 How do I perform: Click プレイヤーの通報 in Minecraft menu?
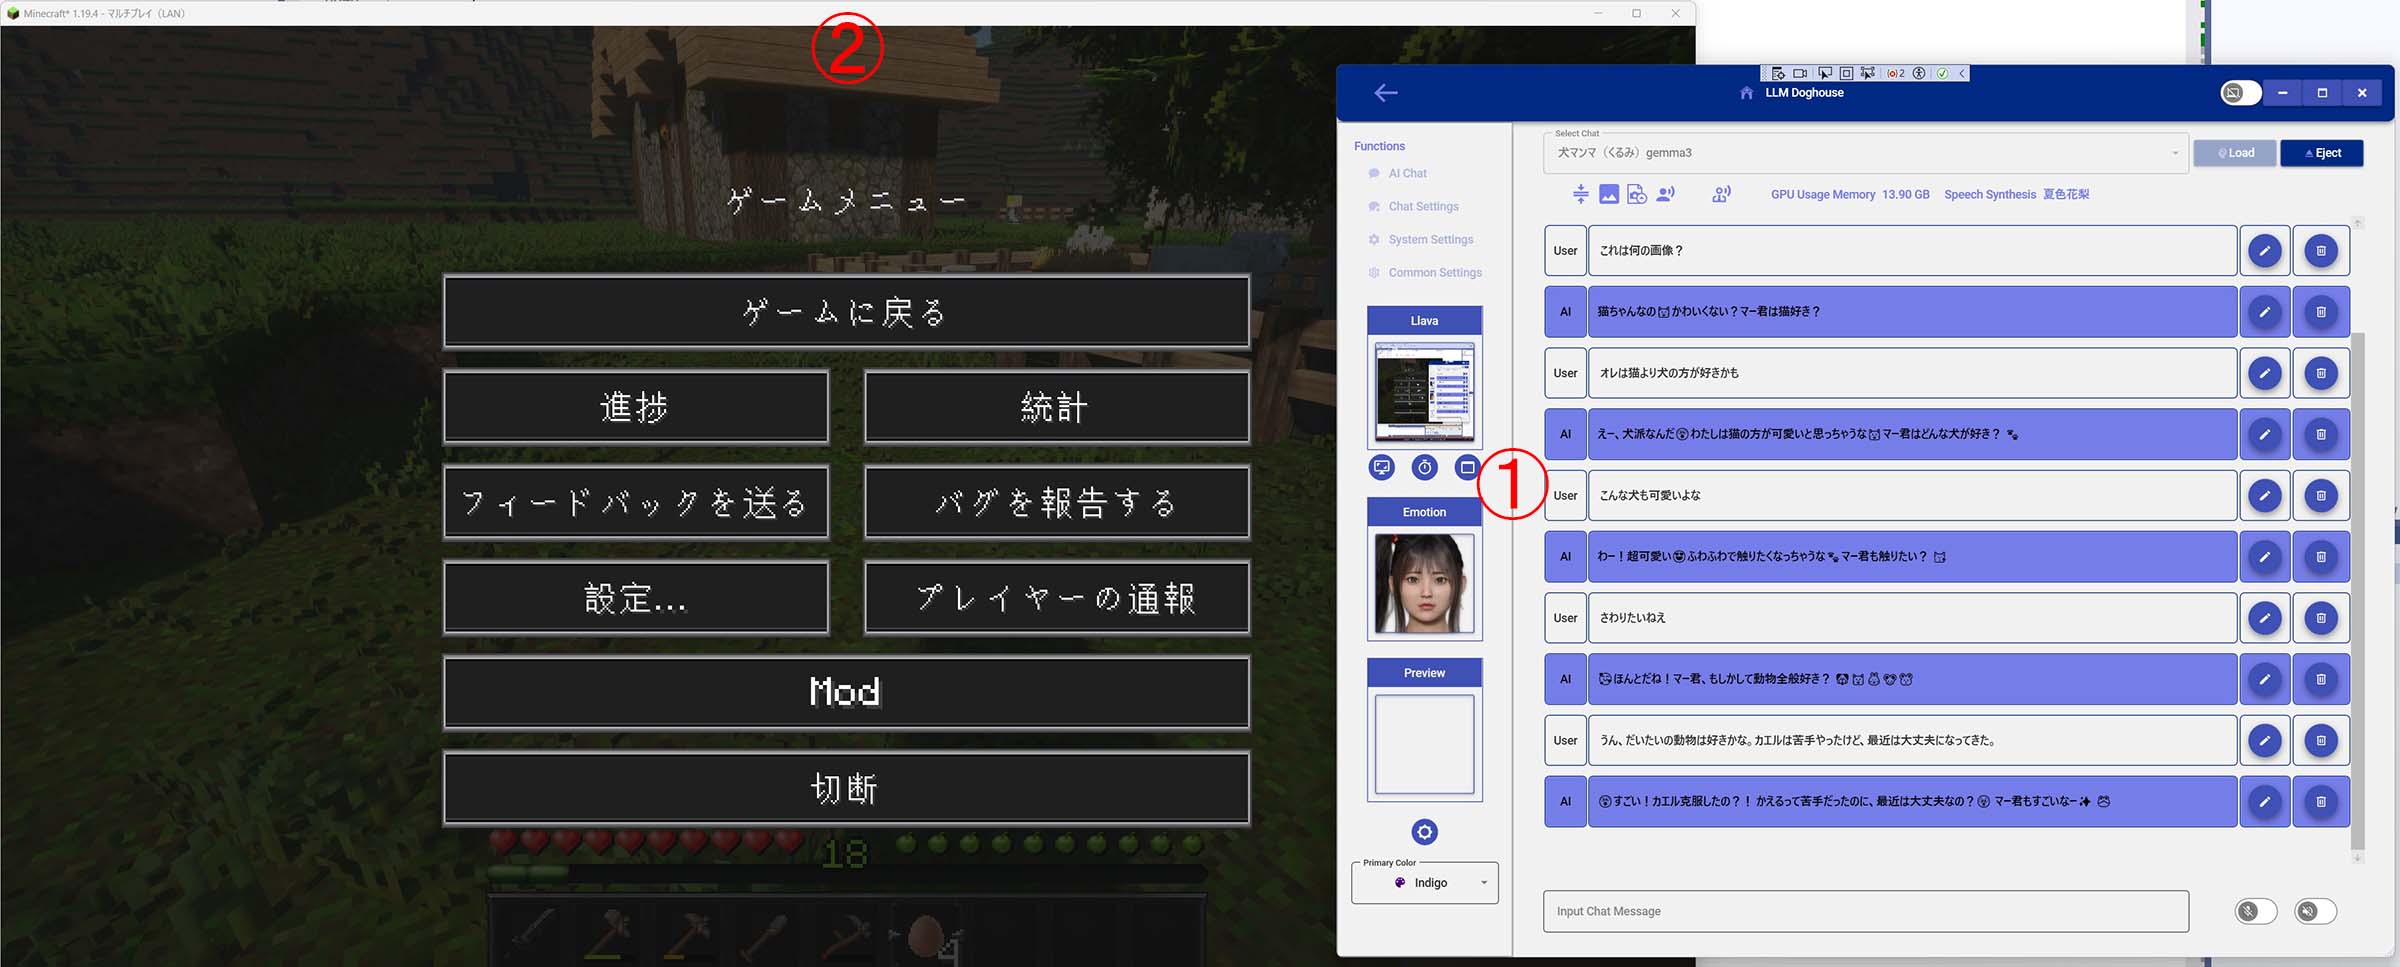[x=1057, y=598]
